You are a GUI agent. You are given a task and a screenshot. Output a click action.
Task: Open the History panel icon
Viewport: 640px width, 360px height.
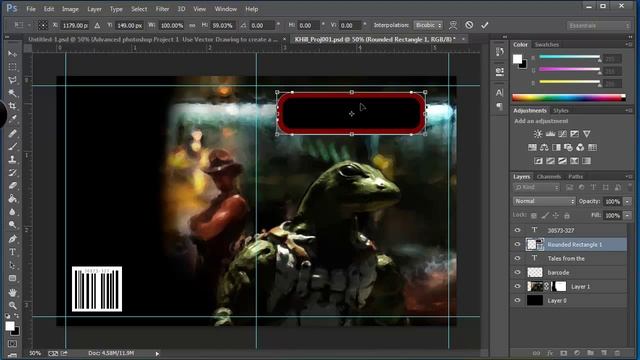(500, 52)
